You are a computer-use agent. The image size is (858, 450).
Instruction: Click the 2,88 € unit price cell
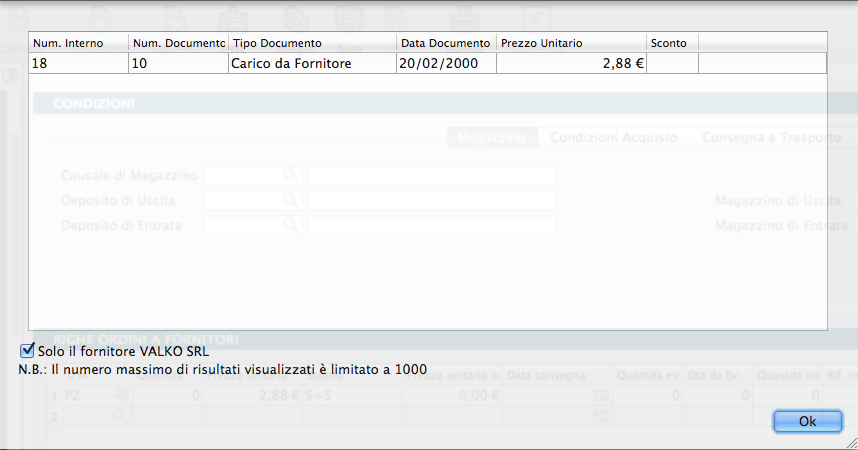[570, 63]
